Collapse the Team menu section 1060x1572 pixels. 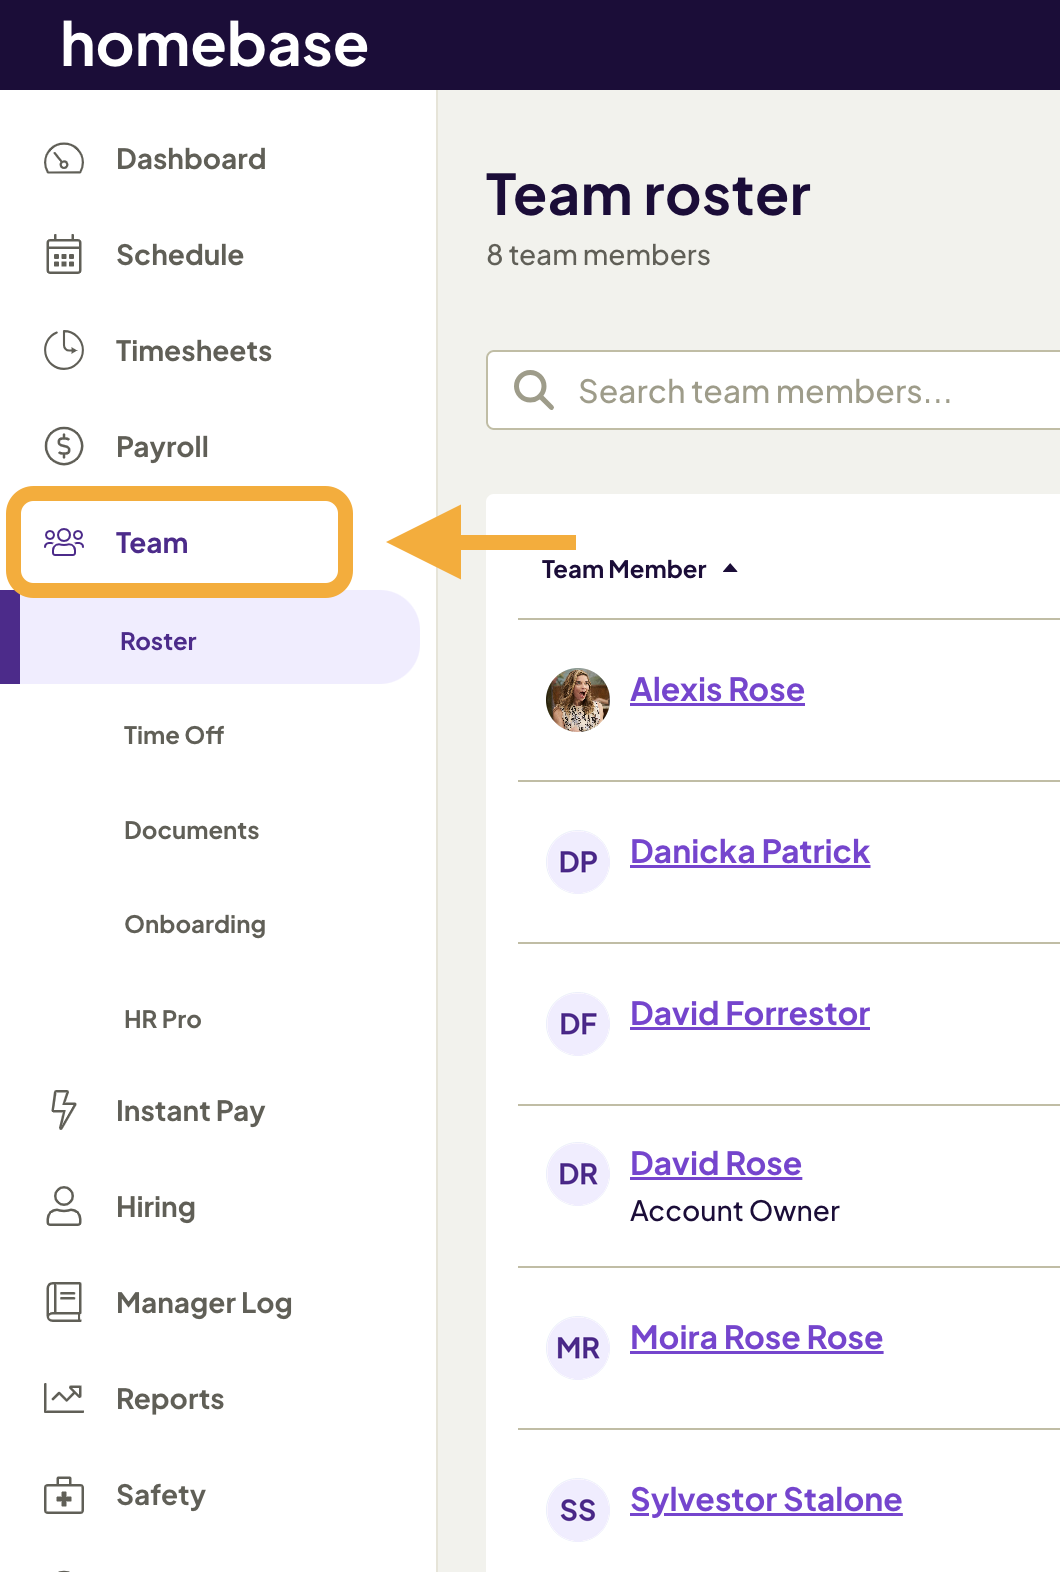point(152,543)
